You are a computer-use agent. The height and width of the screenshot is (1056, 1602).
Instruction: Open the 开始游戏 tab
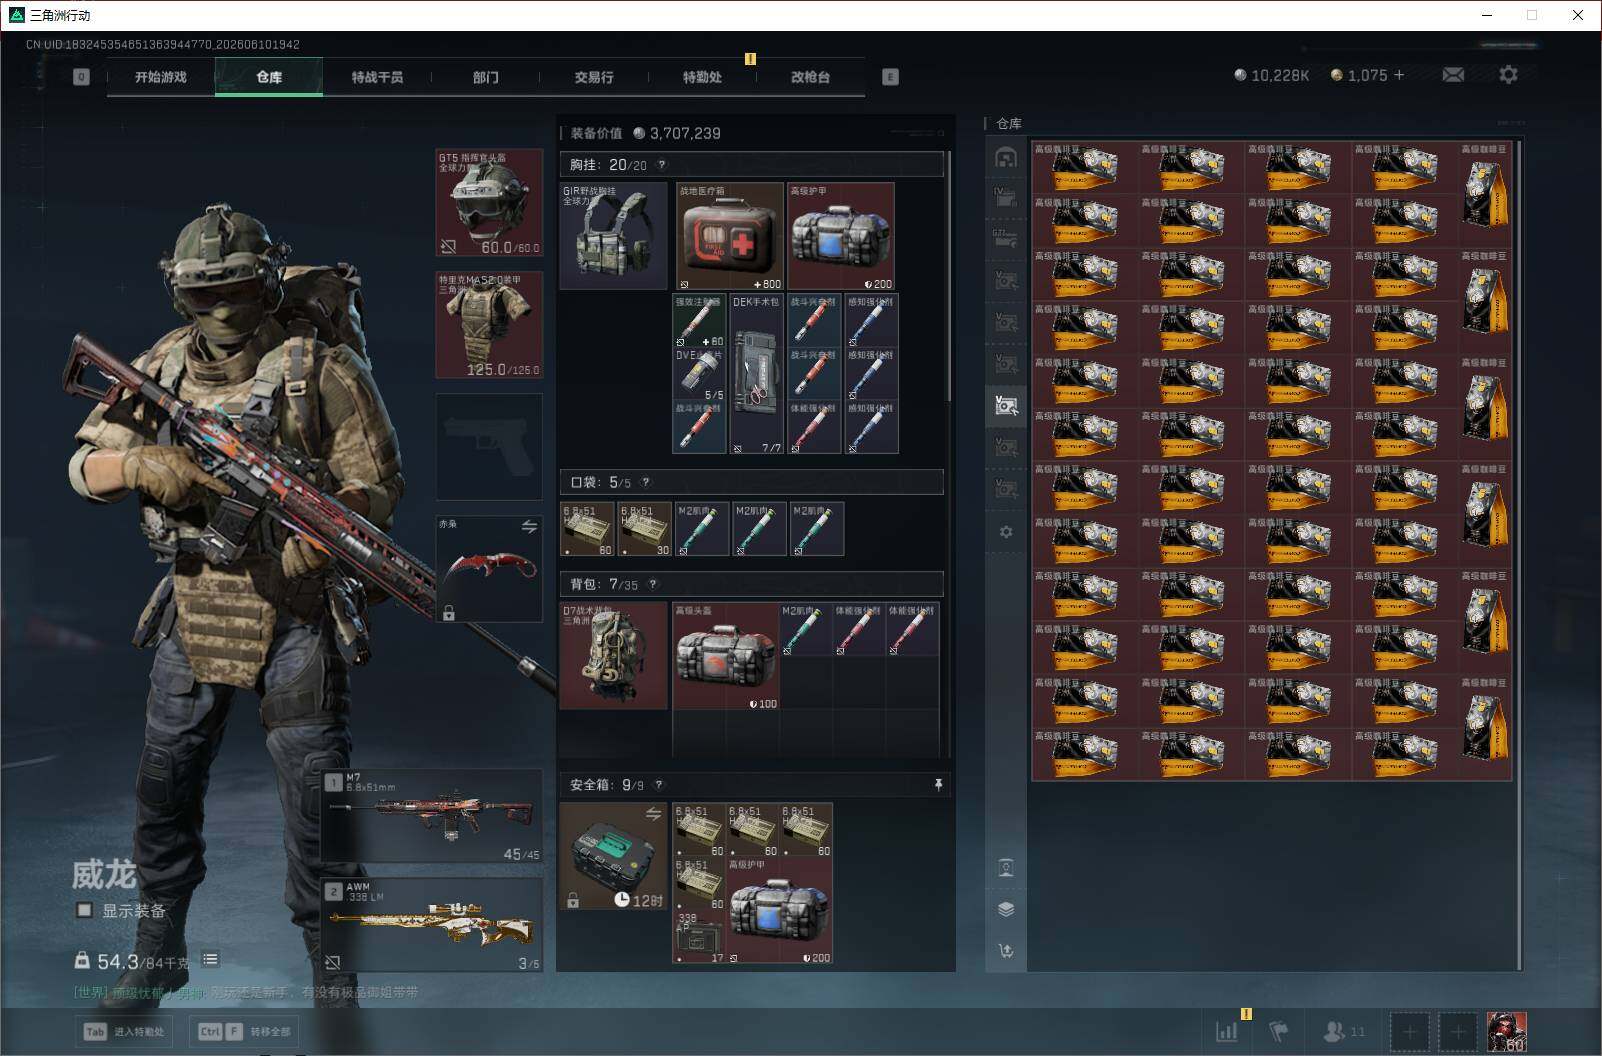coord(161,77)
